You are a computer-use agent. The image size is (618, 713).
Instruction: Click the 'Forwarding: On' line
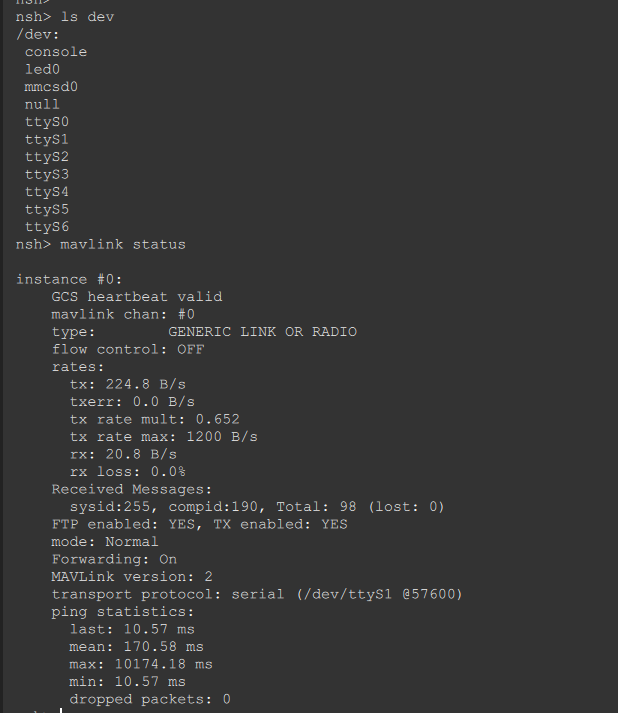114,559
